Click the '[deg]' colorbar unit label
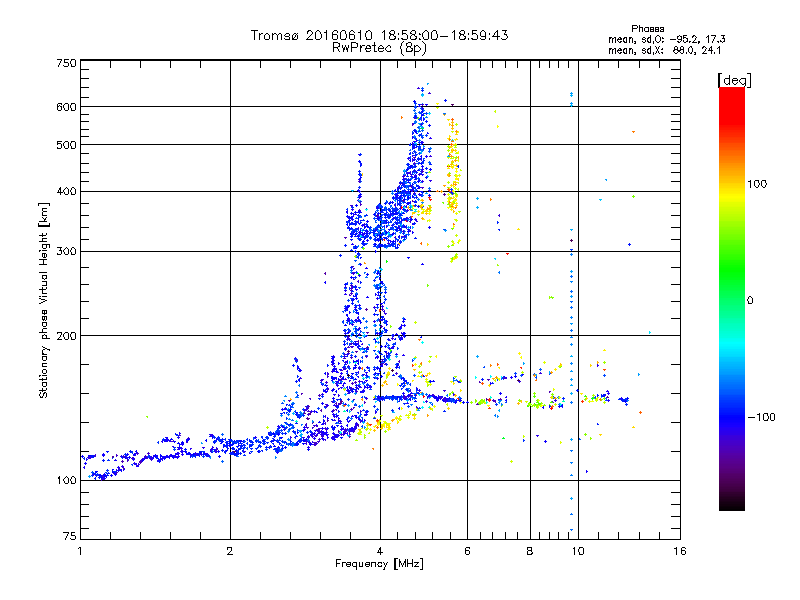Image resolution: width=800 pixels, height=600 pixels. click(x=734, y=80)
